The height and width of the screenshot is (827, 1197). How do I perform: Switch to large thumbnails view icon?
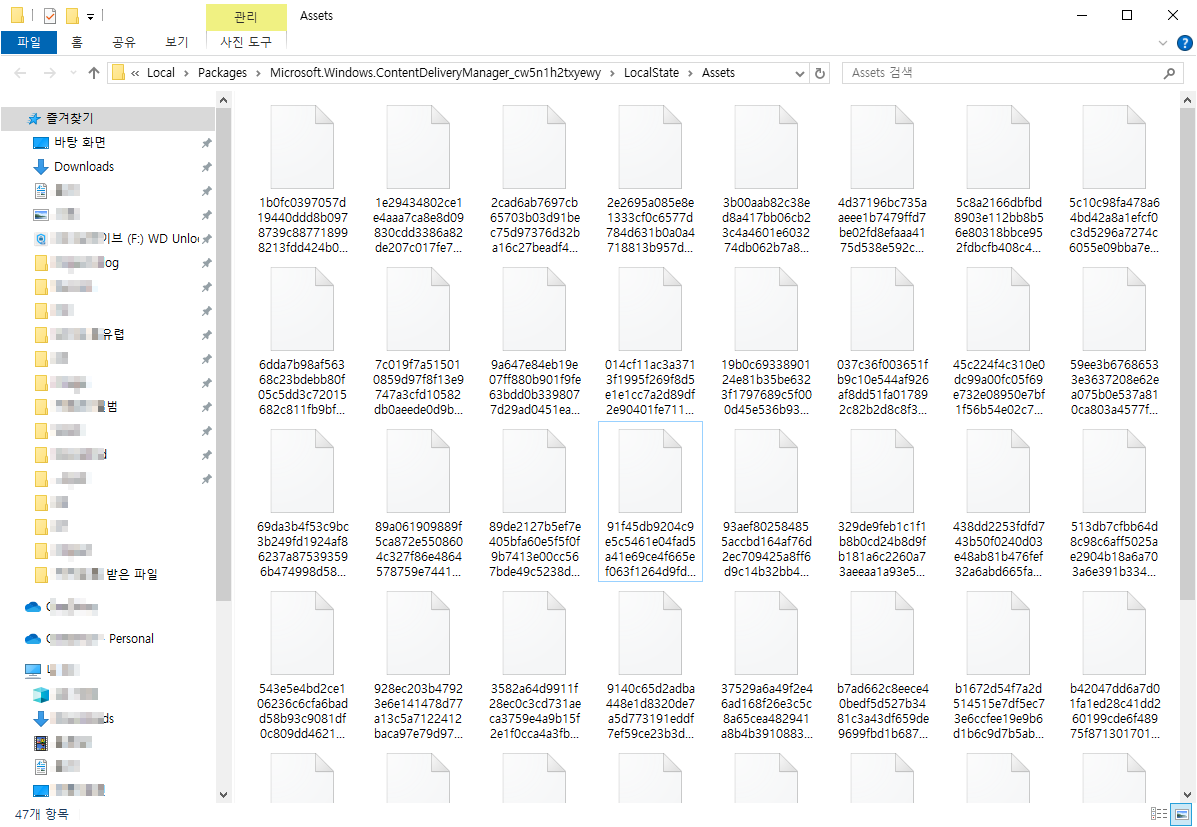tap(1181, 814)
